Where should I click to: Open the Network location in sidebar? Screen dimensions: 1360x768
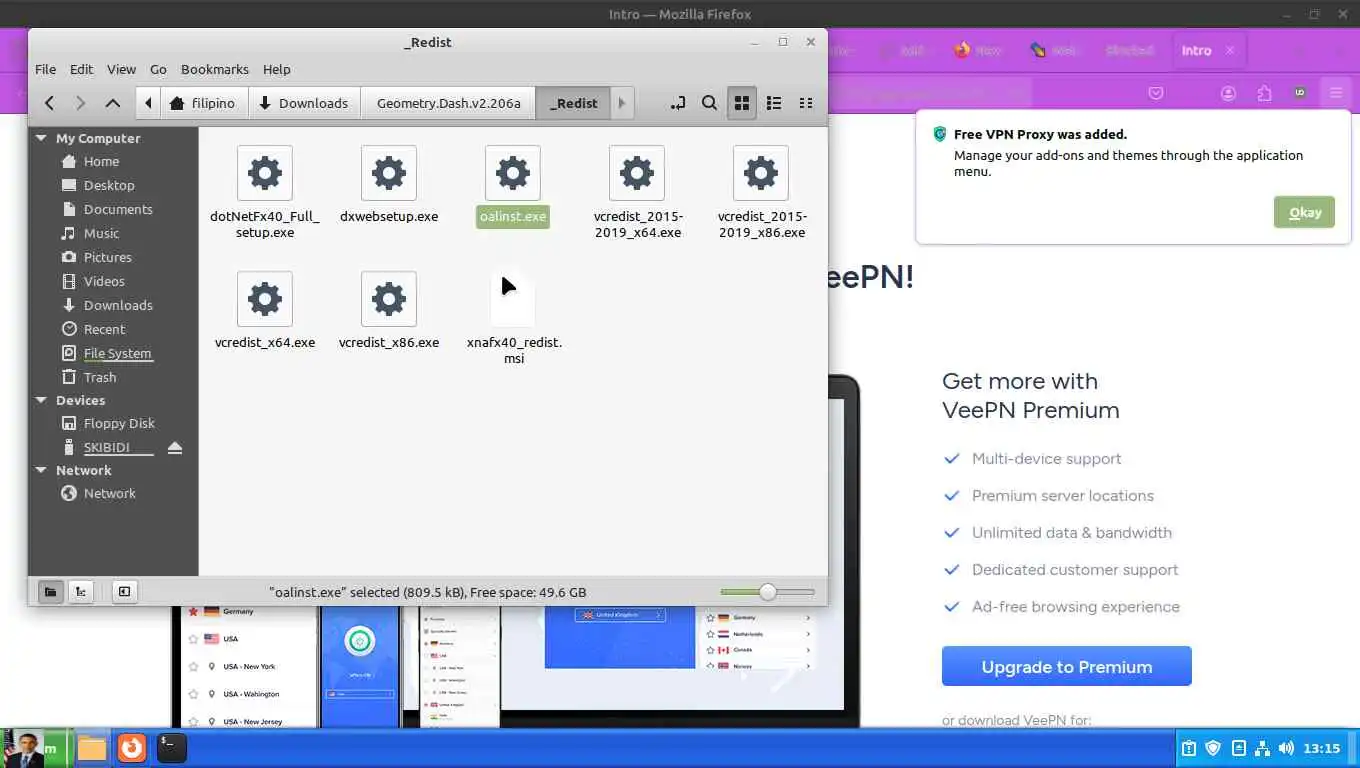[109, 493]
